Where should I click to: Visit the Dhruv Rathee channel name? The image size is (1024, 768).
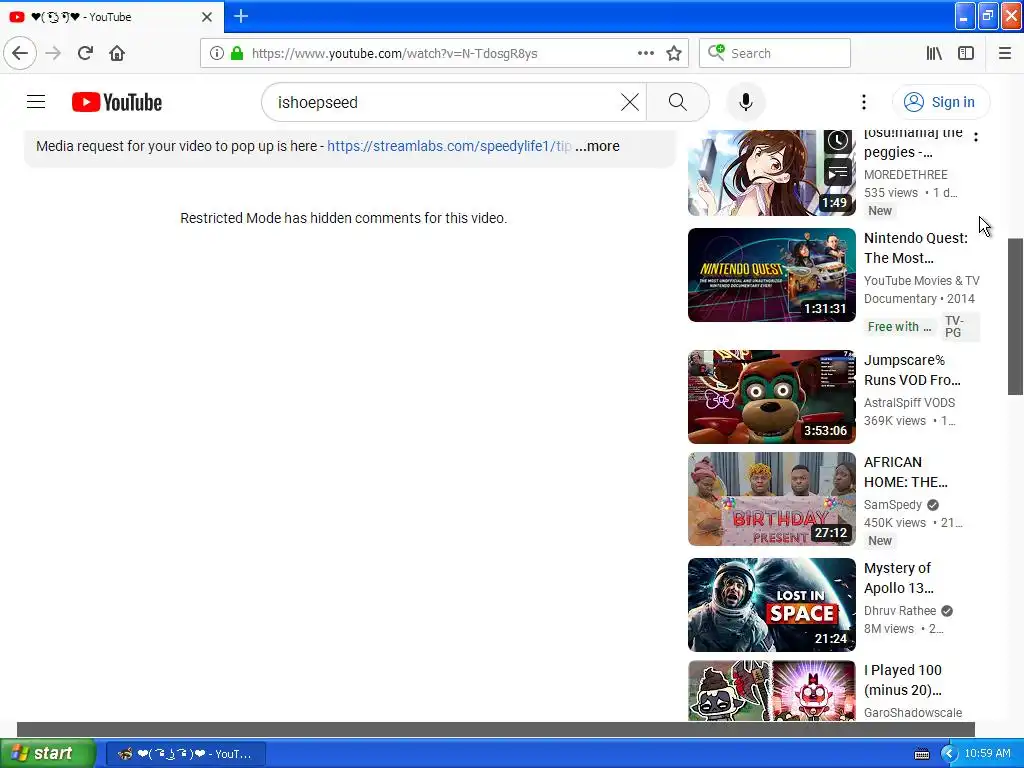coord(900,611)
